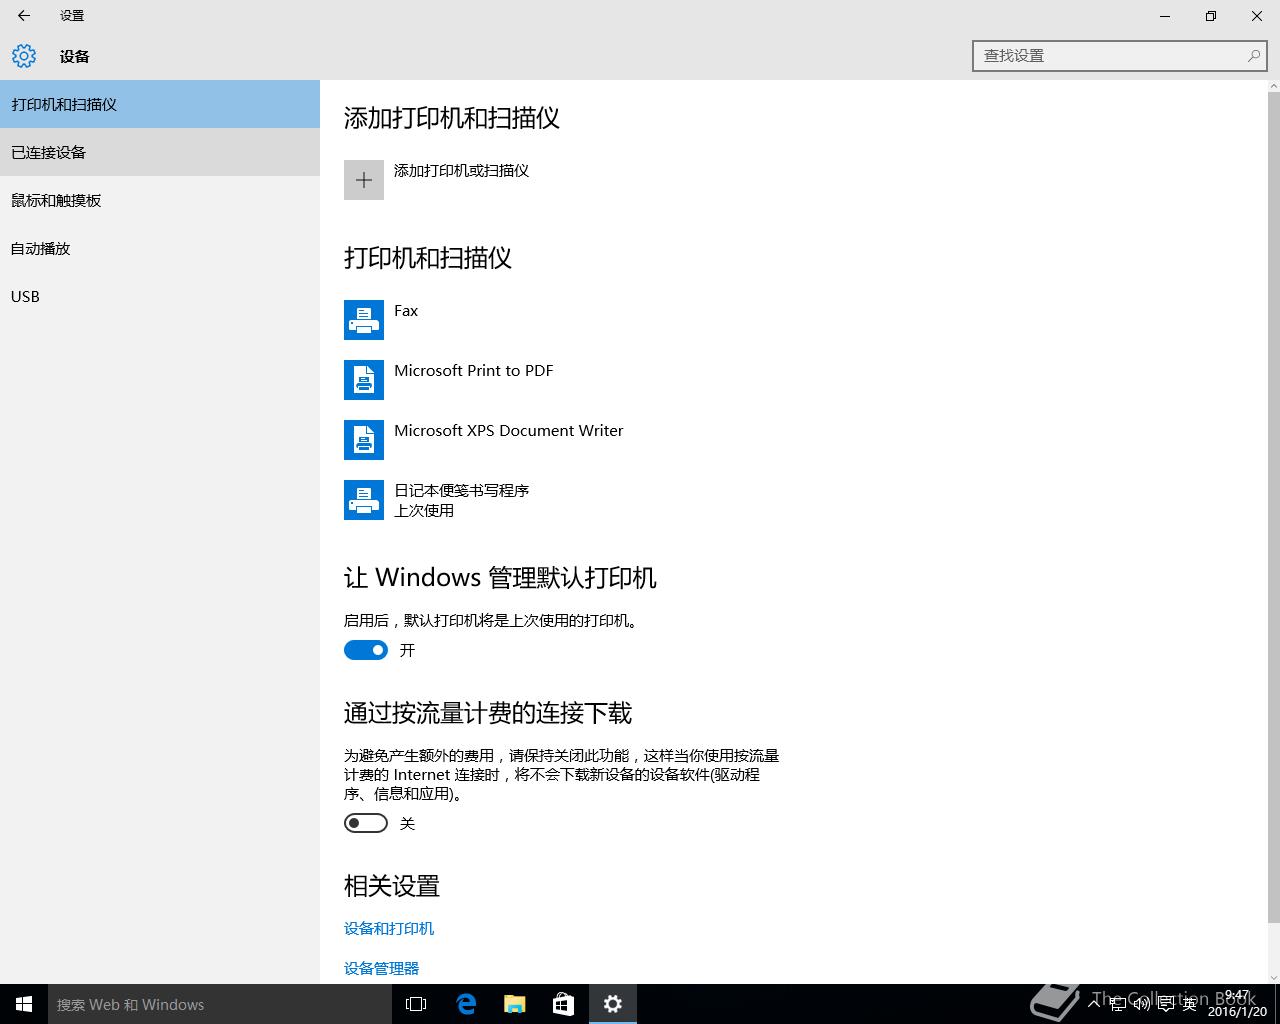
Task: Open 设备管理器 link
Action: point(381,968)
